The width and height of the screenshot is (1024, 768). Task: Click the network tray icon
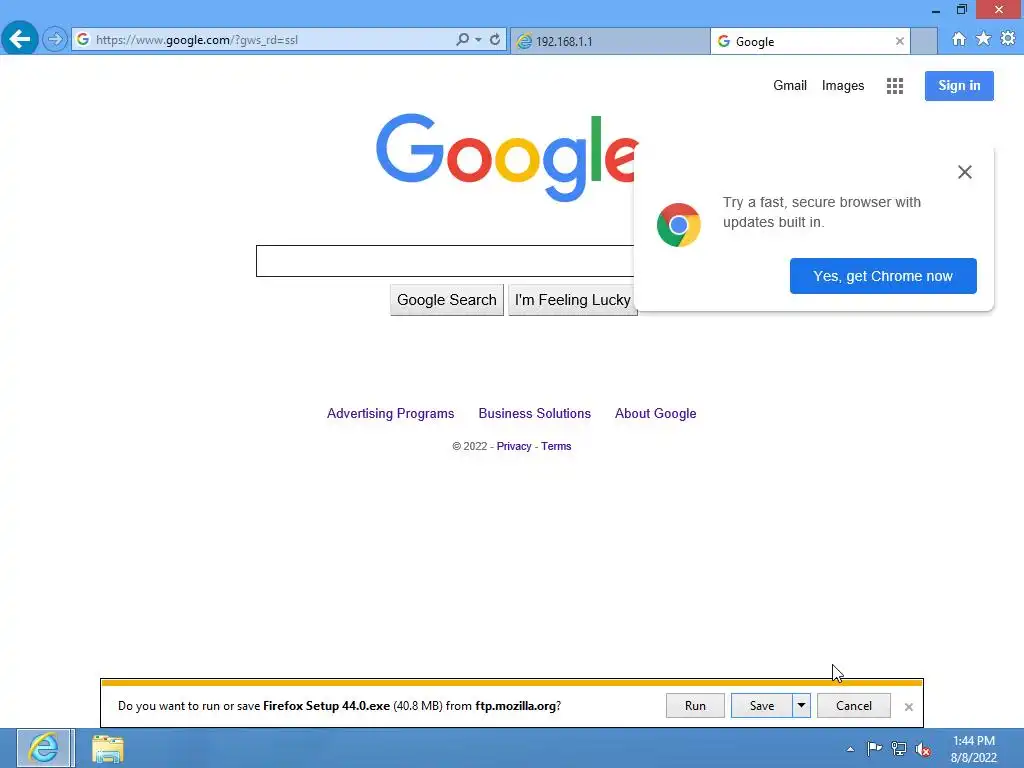click(x=899, y=749)
